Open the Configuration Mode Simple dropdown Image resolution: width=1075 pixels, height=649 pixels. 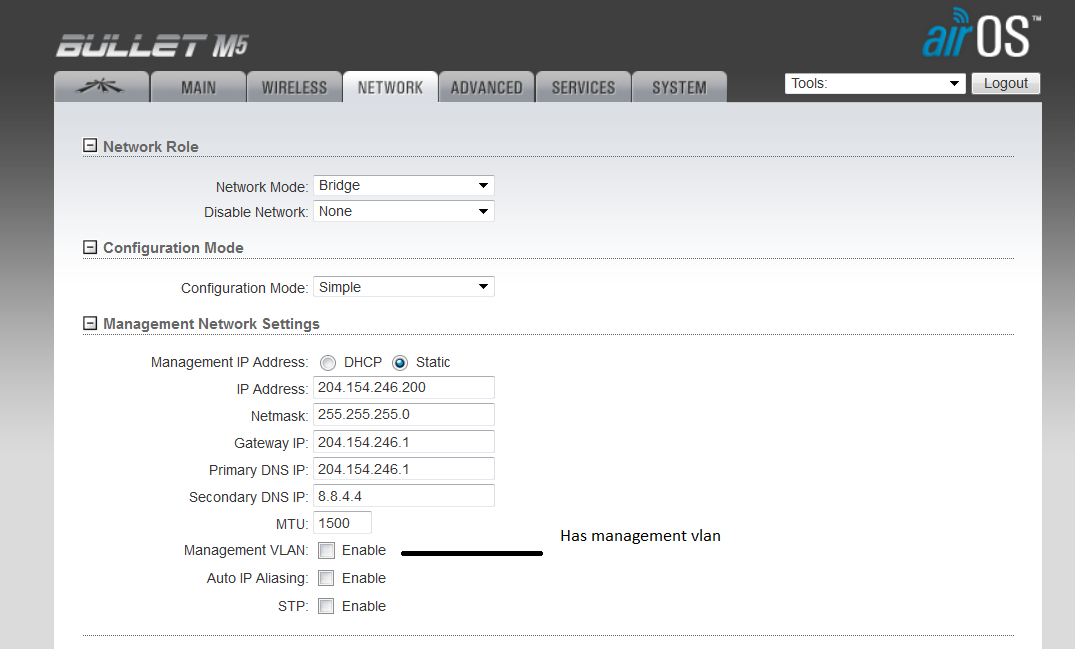point(404,286)
